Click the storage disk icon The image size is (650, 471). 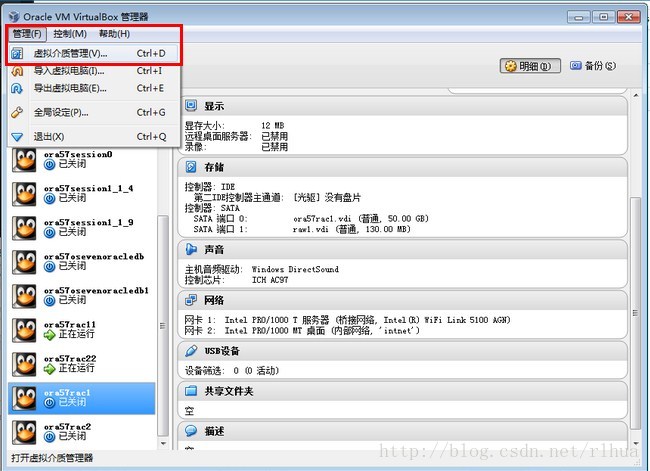(x=191, y=167)
